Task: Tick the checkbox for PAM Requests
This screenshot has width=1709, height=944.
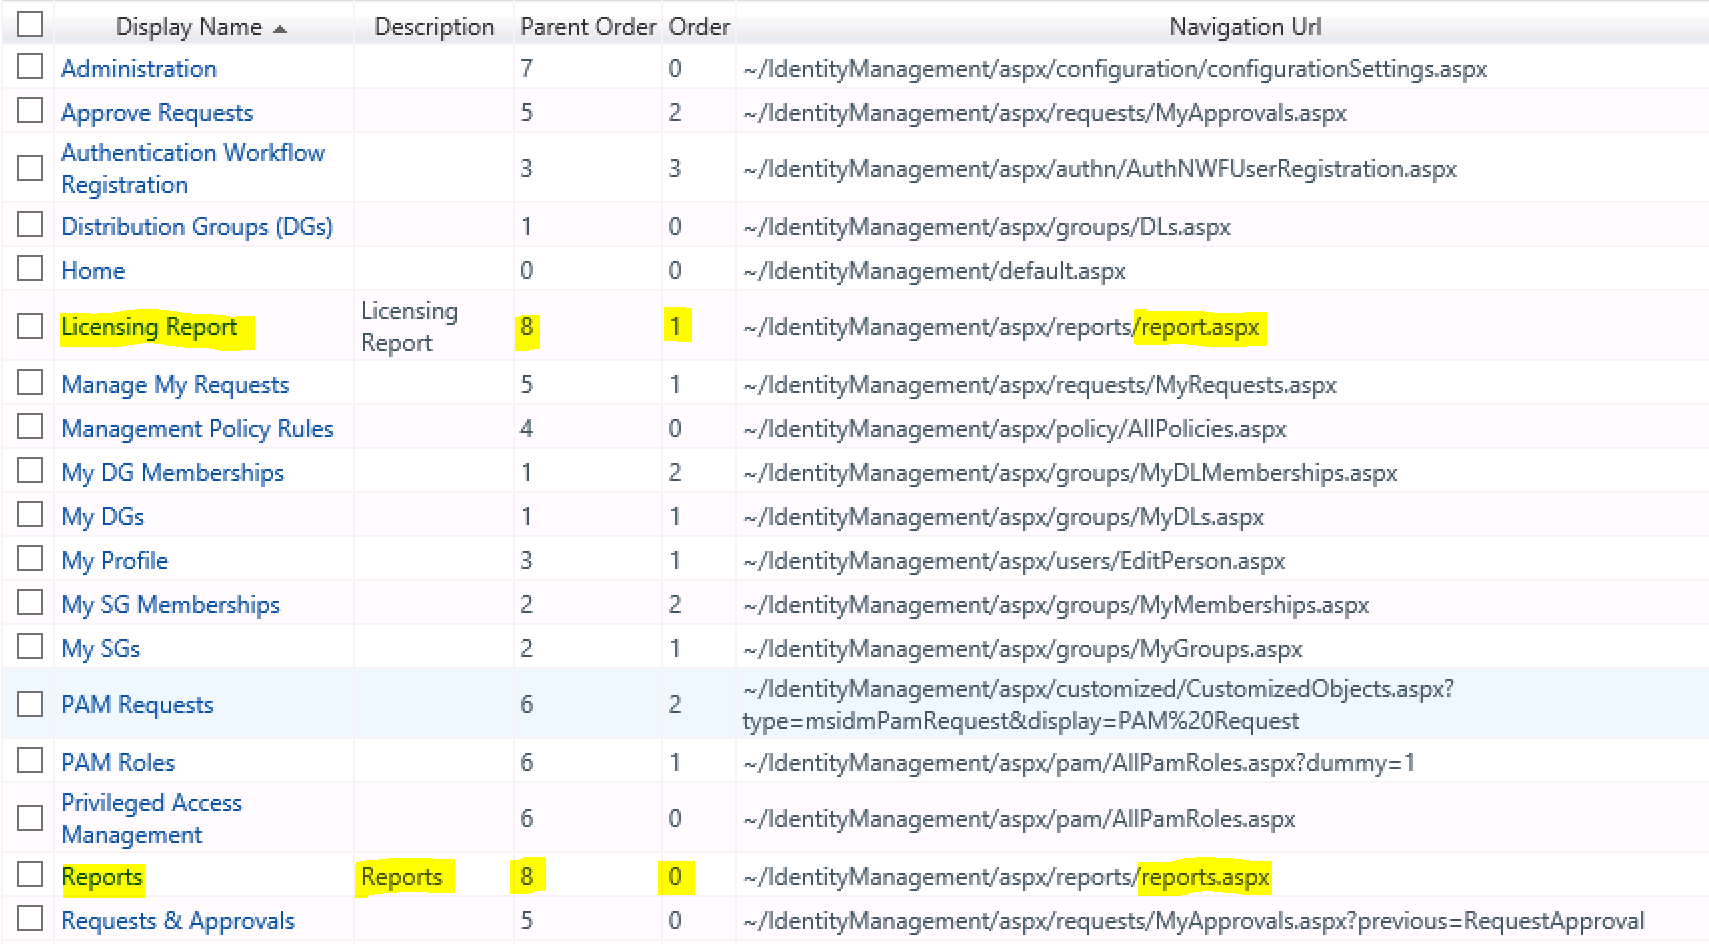Action: coord(30,704)
